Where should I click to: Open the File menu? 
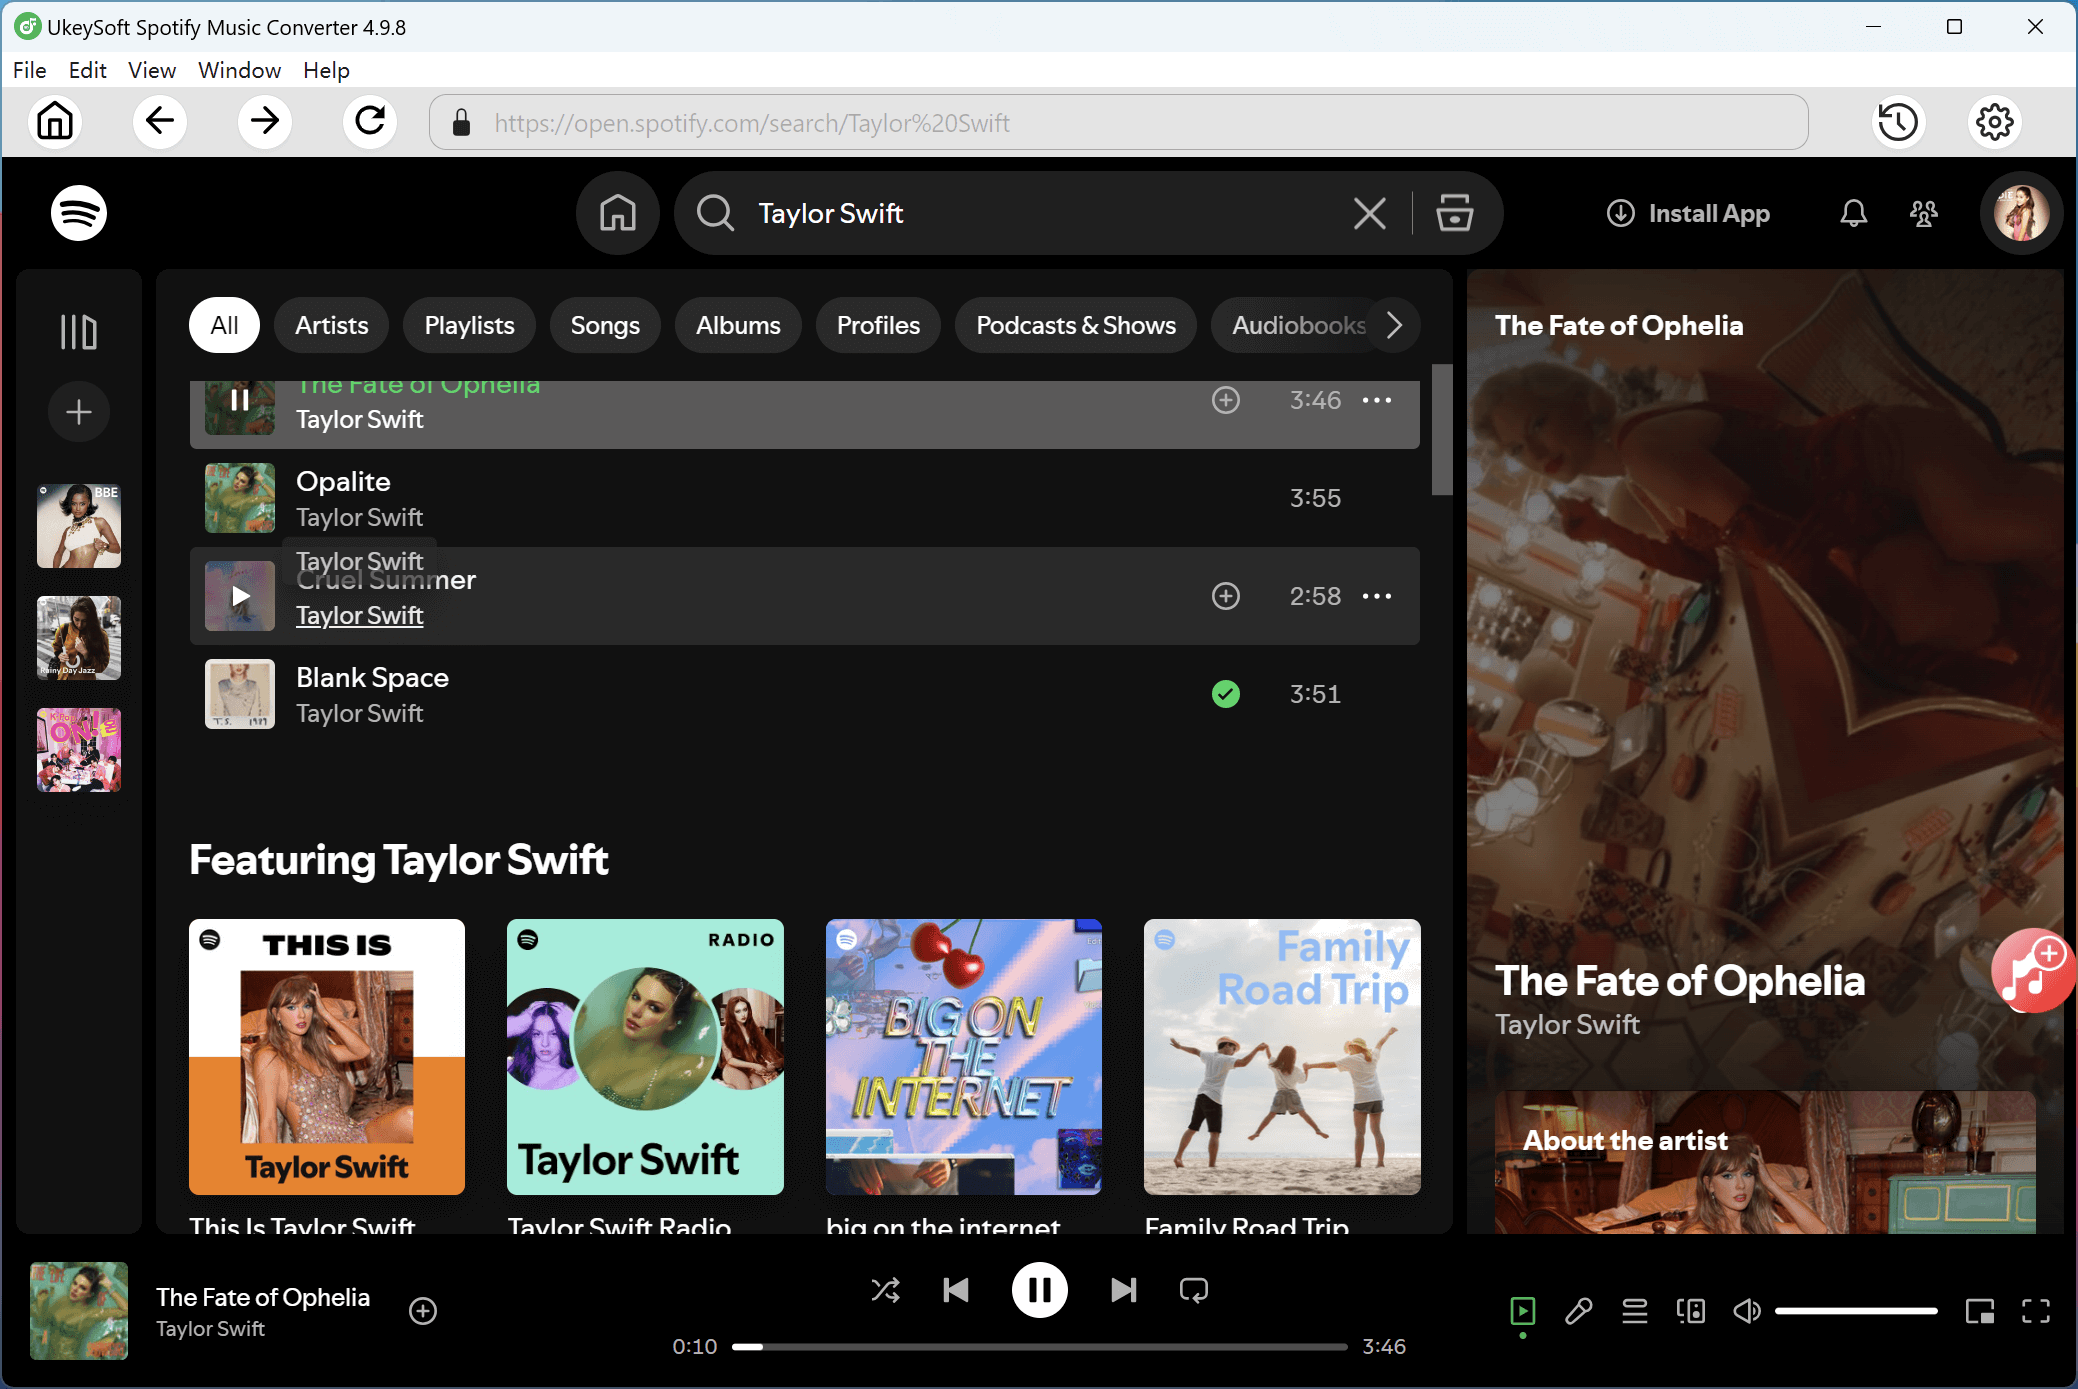[29, 70]
